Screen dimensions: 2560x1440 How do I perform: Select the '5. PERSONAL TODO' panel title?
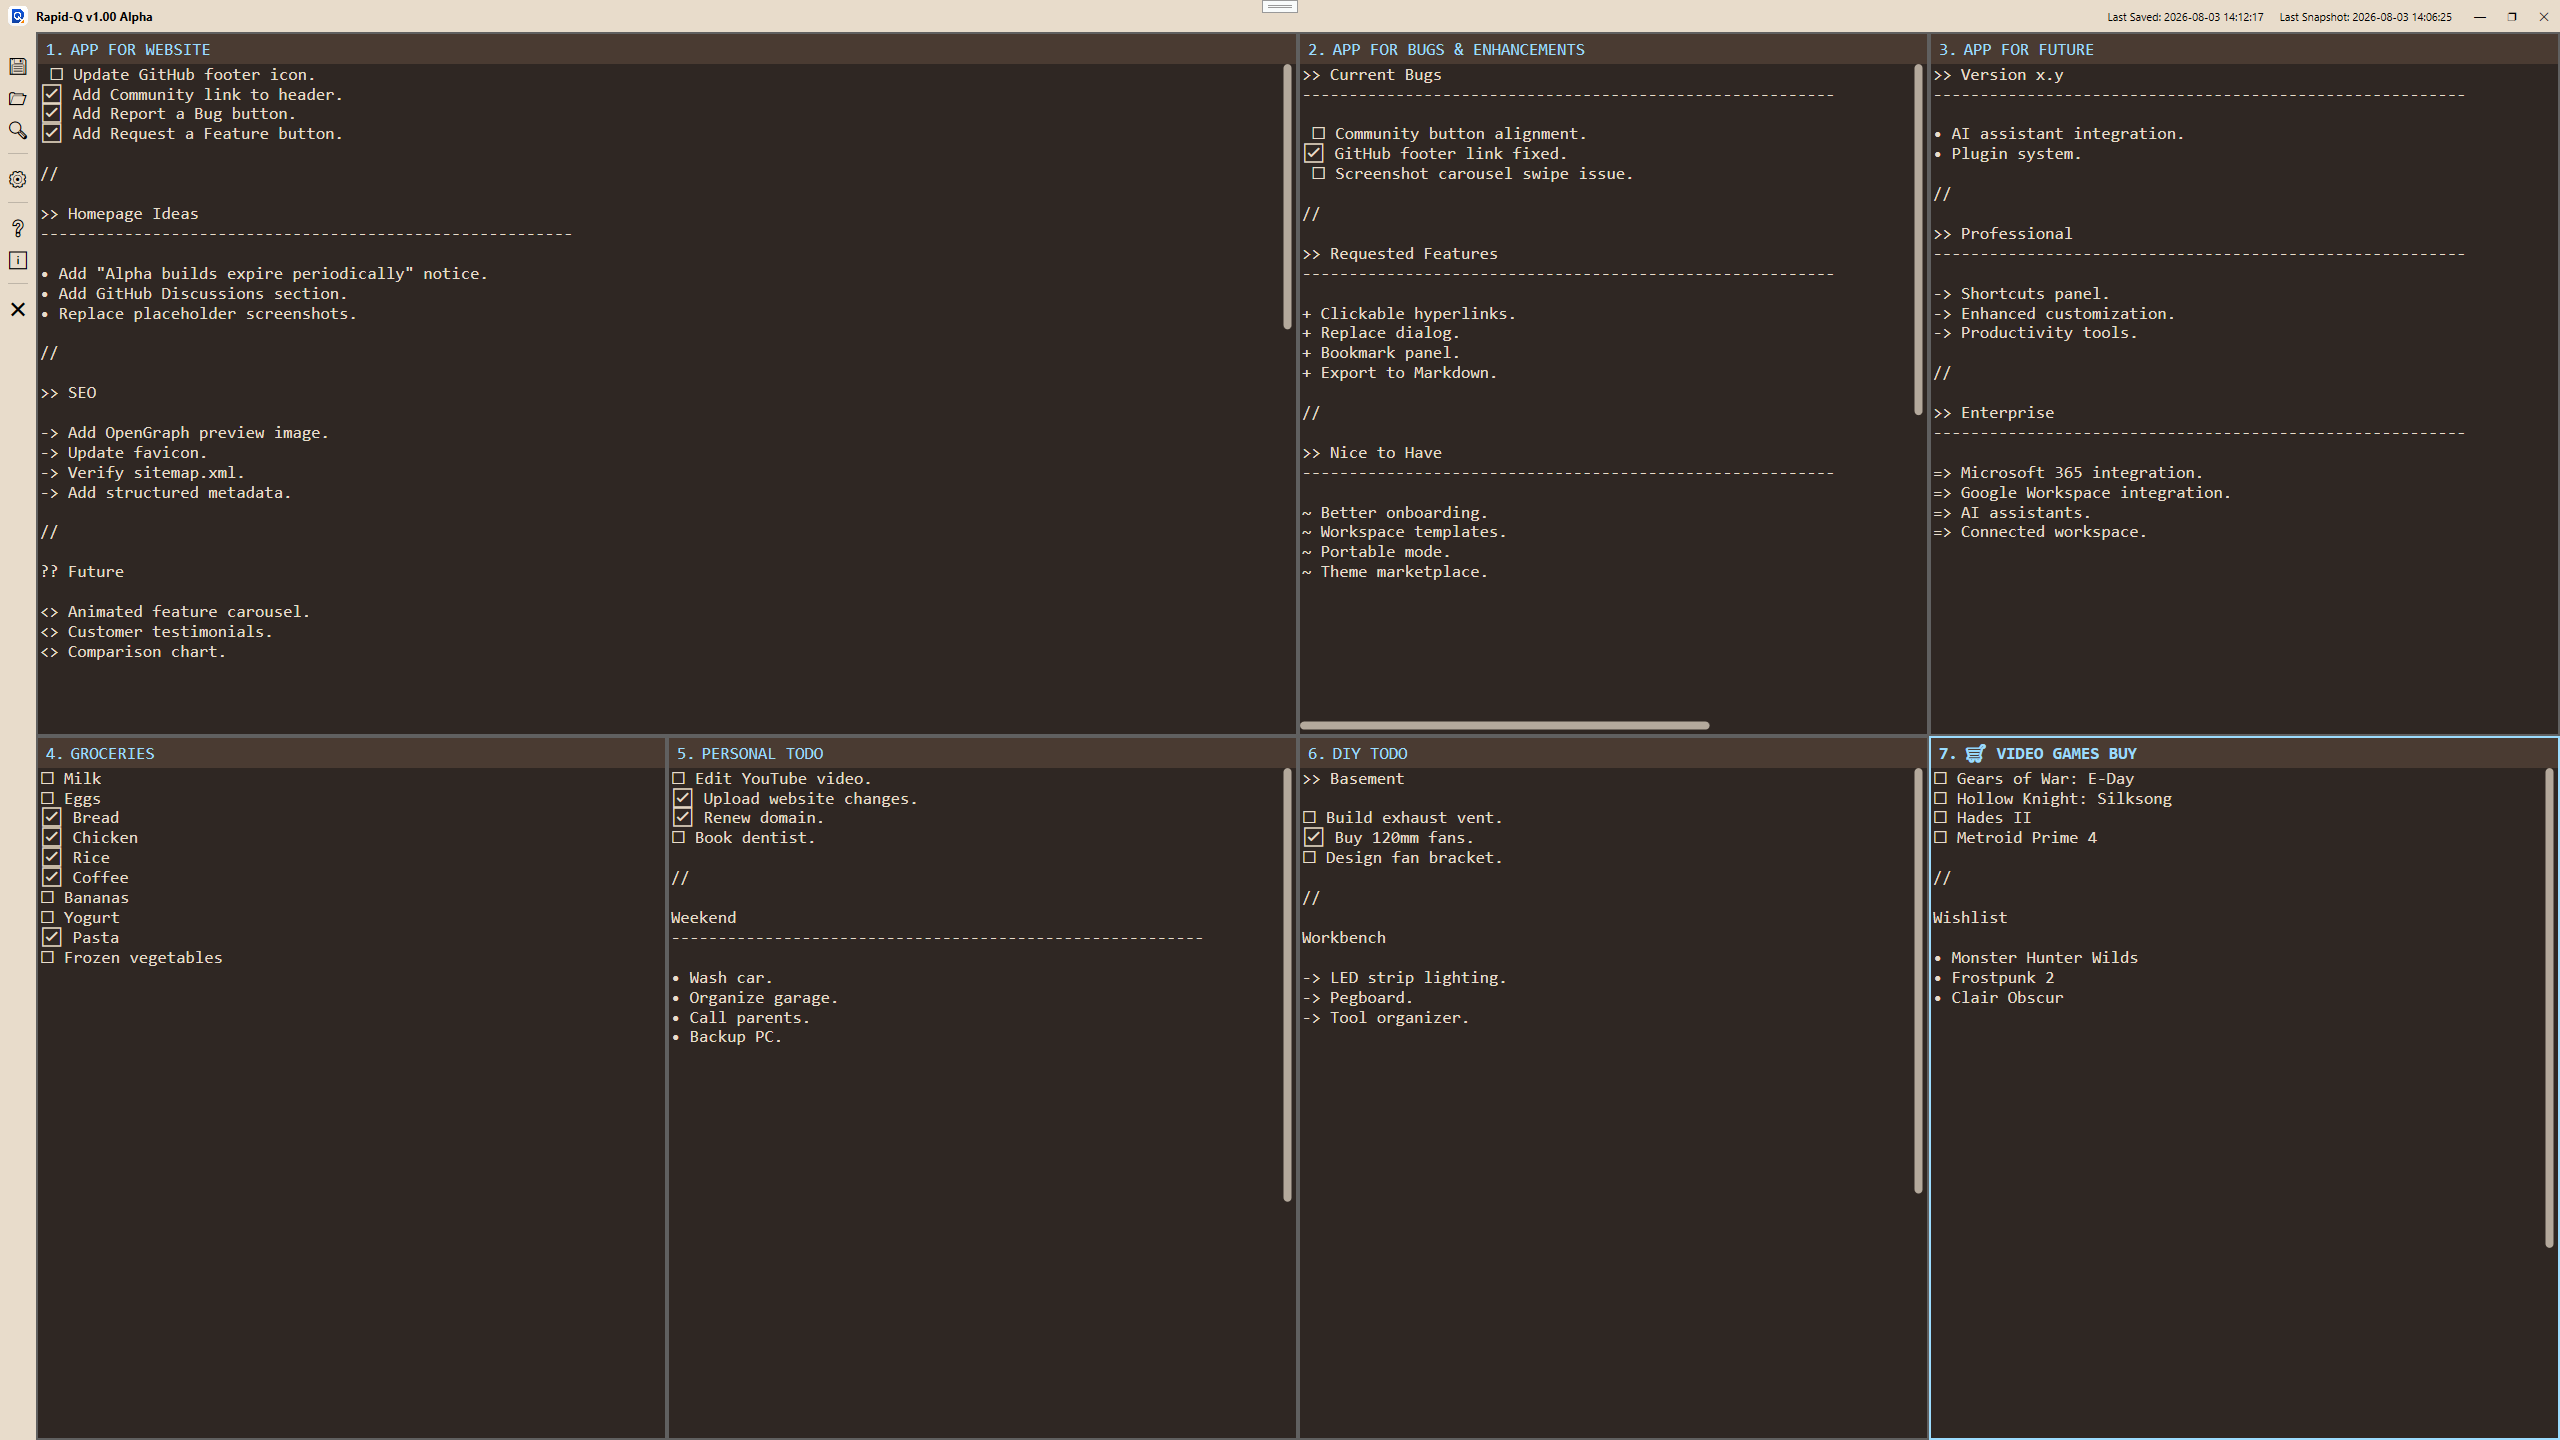click(750, 754)
